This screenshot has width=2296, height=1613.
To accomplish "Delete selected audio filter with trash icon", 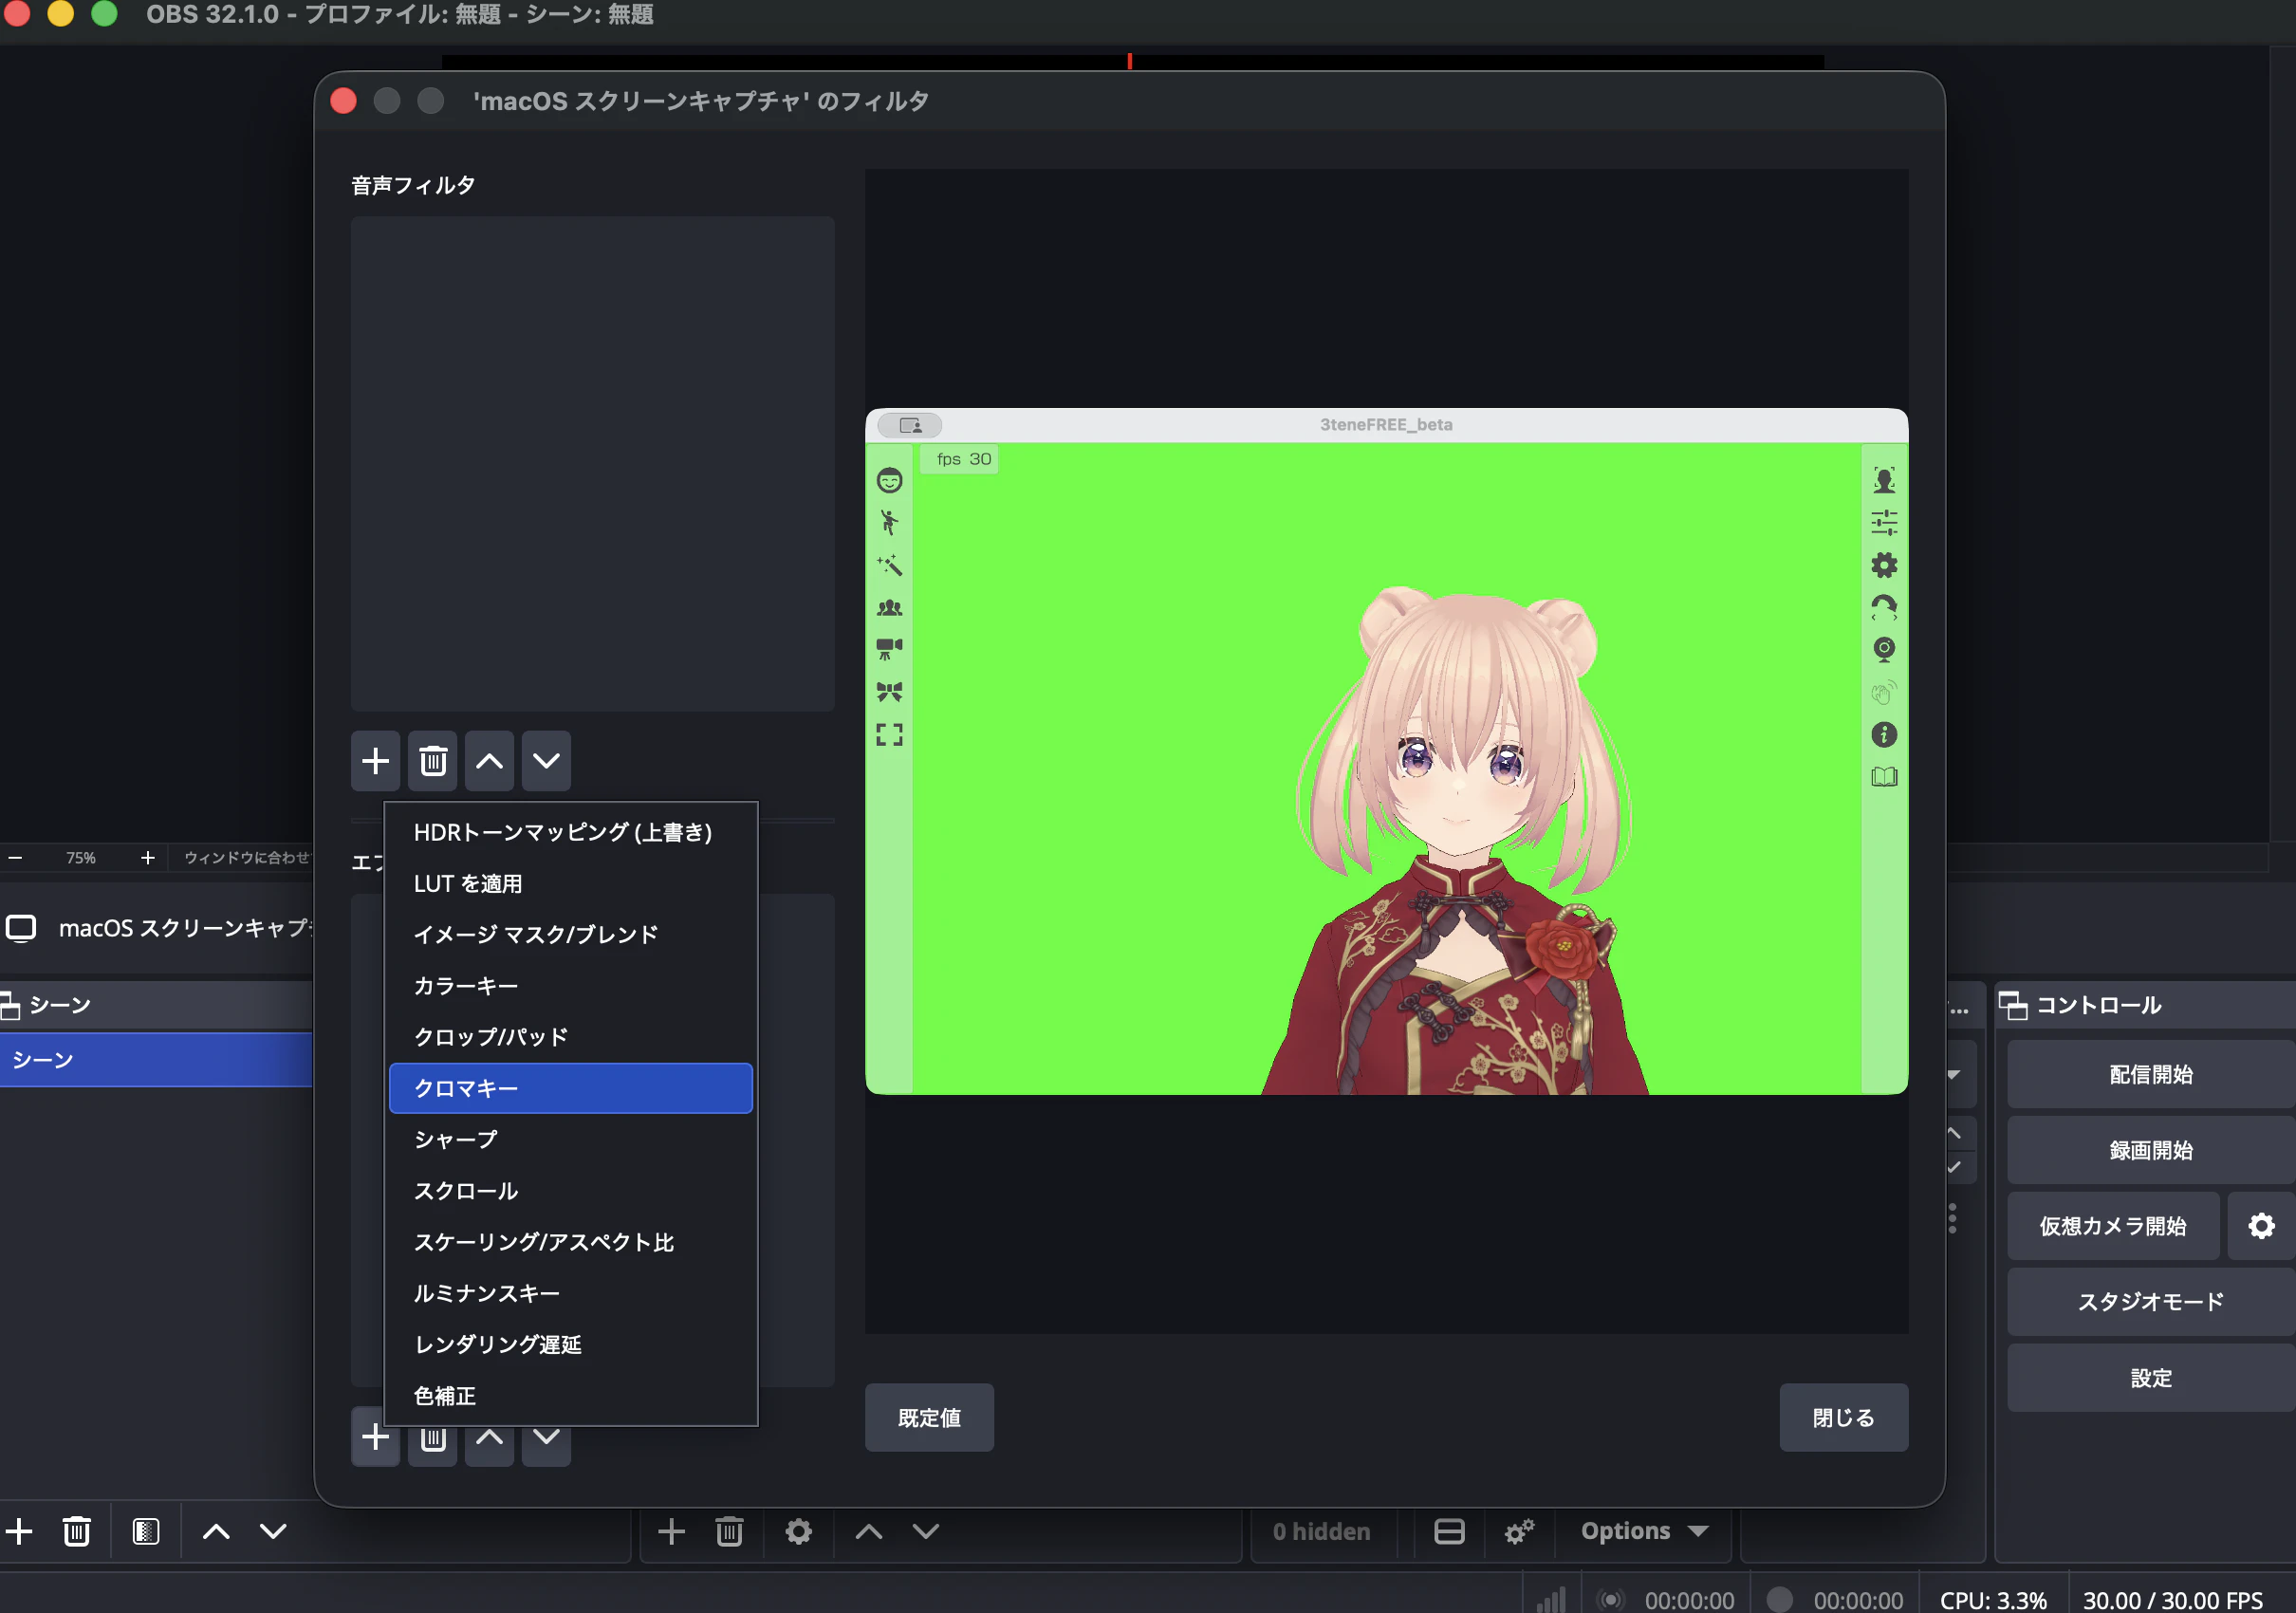I will click(433, 761).
